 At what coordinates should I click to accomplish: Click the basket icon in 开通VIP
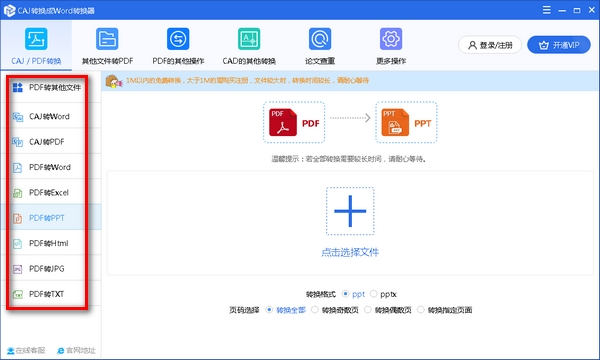pos(544,45)
